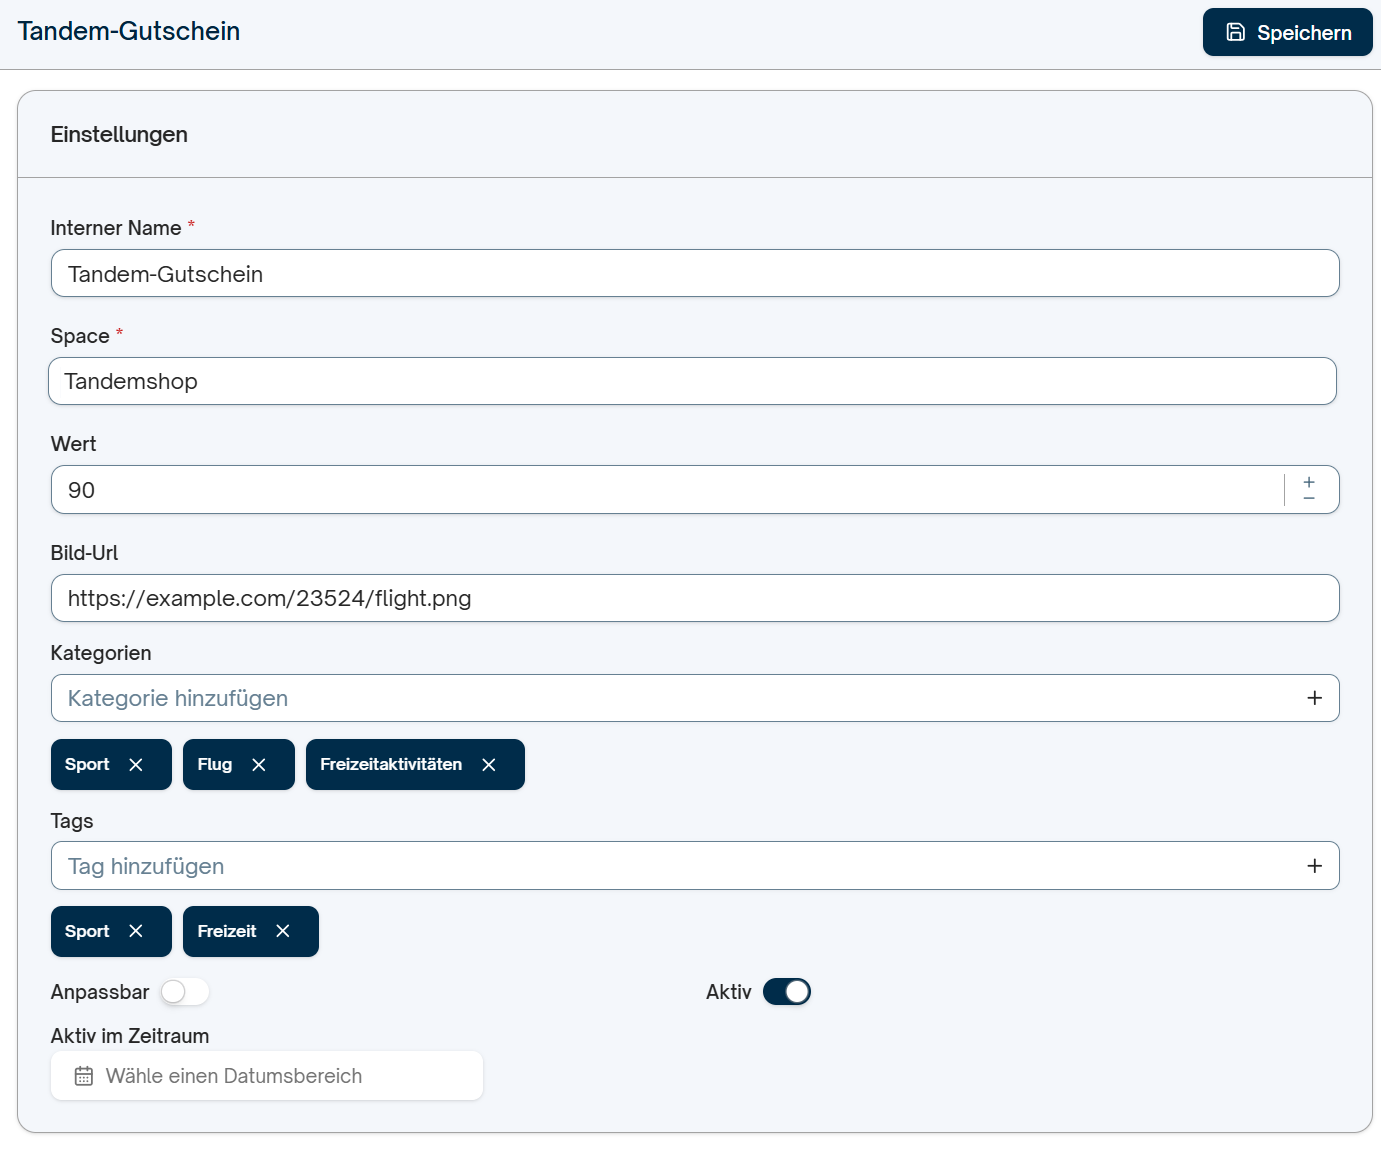The image size is (1381, 1150).
Task: Click the Freizeit tag chip label
Action: point(227,931)
